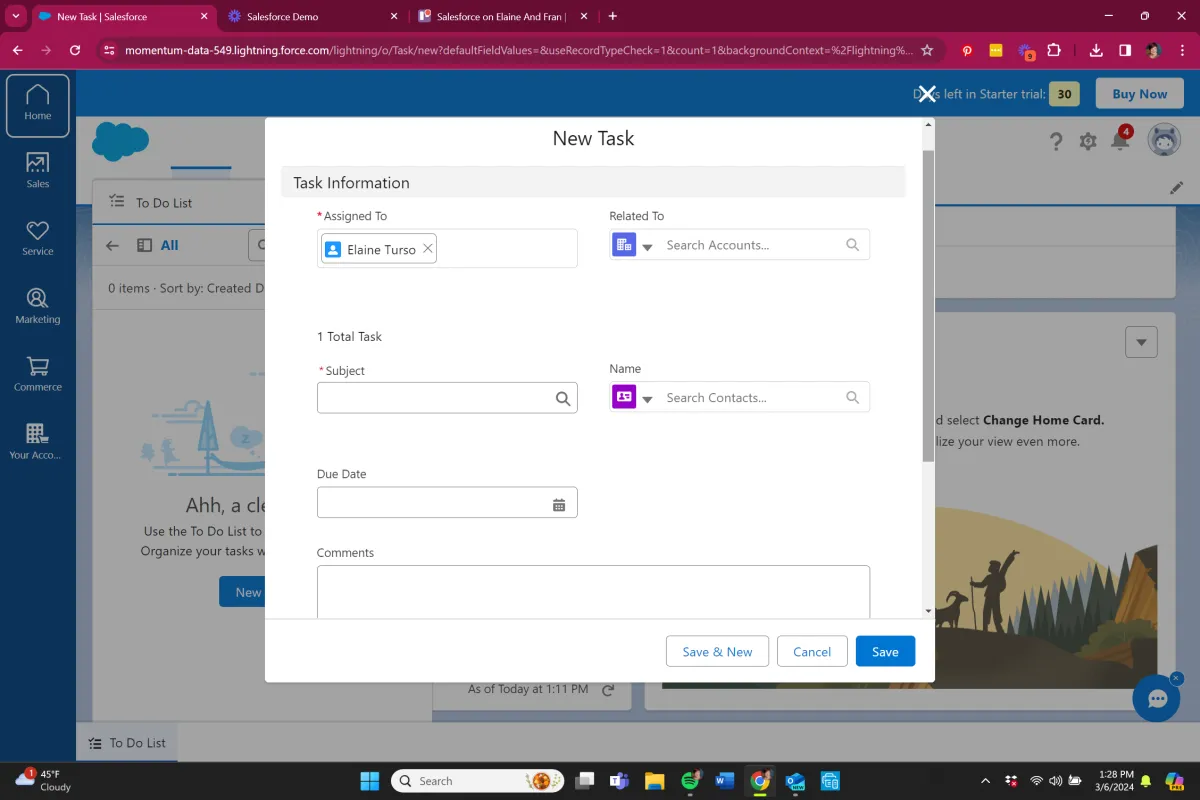Click the Save button
This screenshot has width=1200, height=800.
click(885, 651)
